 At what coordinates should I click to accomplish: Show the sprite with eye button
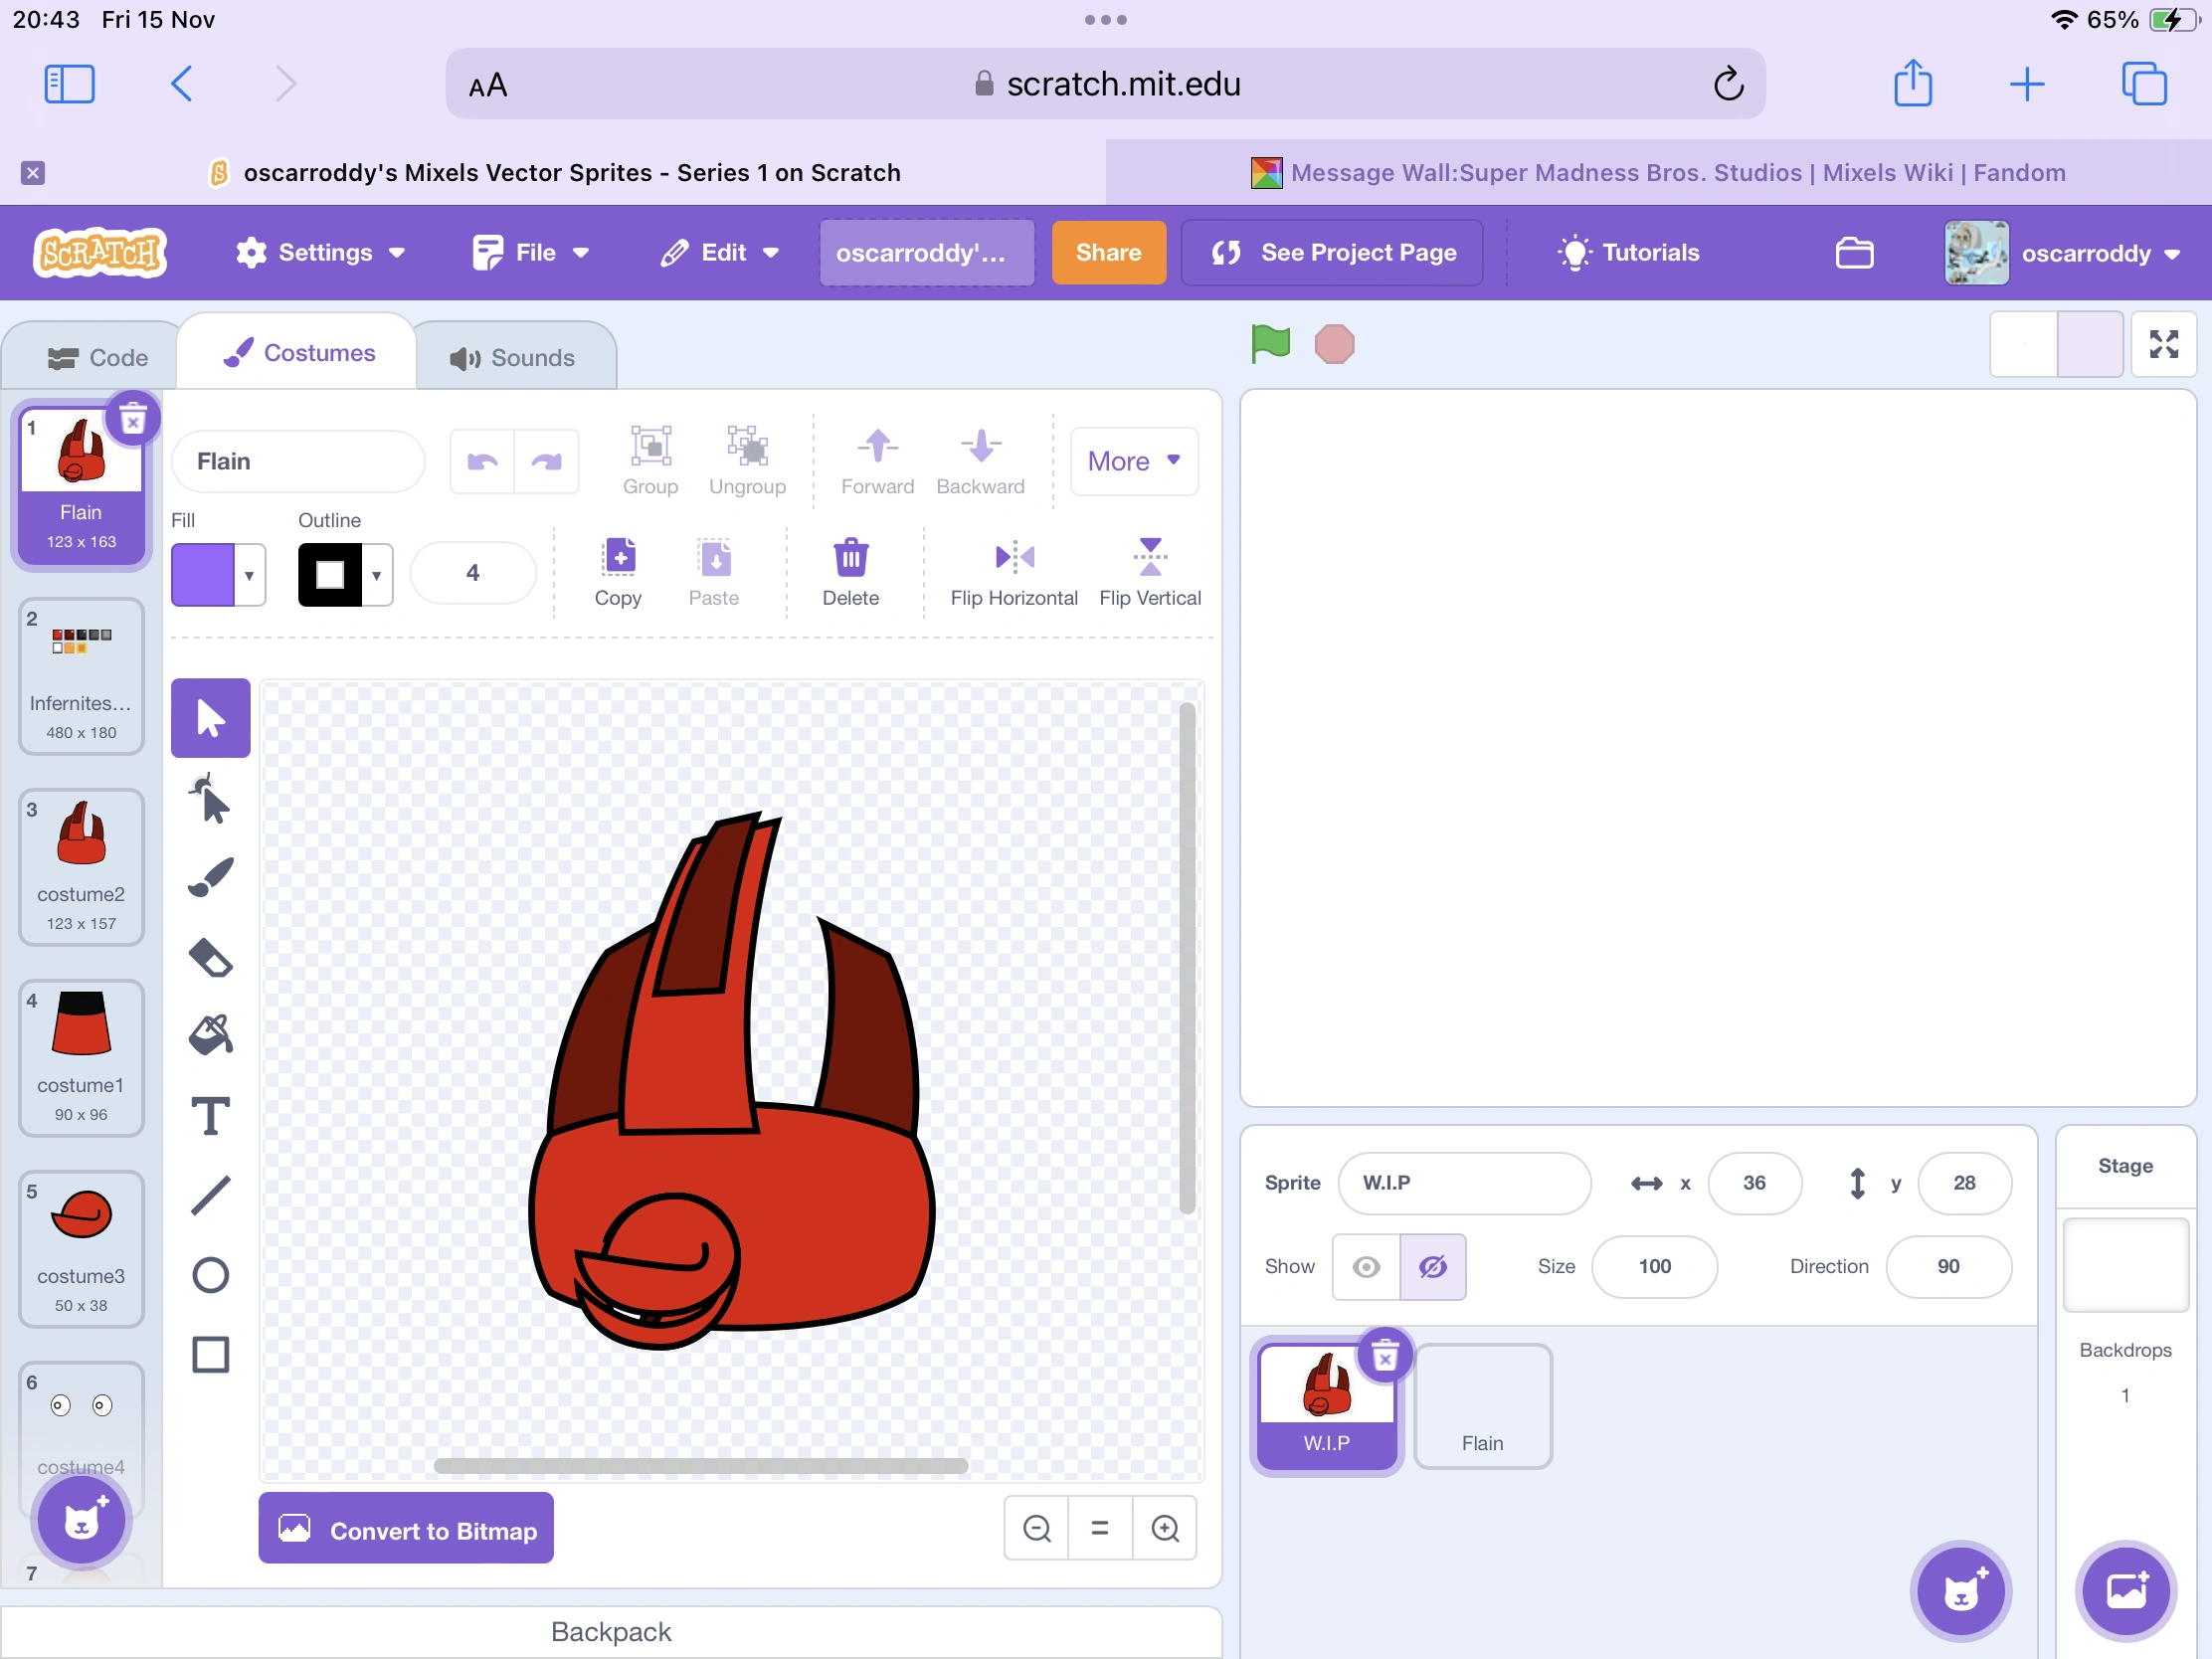[x=1366, y=1267]
